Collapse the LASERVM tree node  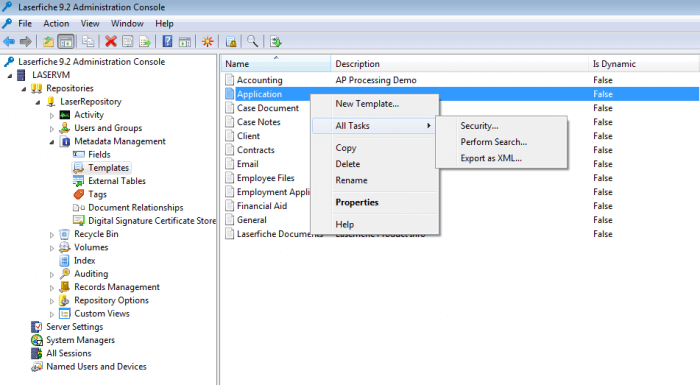[x=10, y=75]
